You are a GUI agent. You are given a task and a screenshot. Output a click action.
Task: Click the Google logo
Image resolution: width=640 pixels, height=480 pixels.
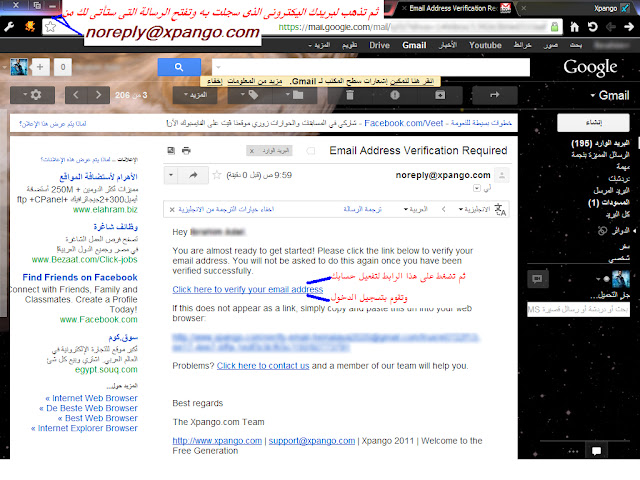(590, 68)
